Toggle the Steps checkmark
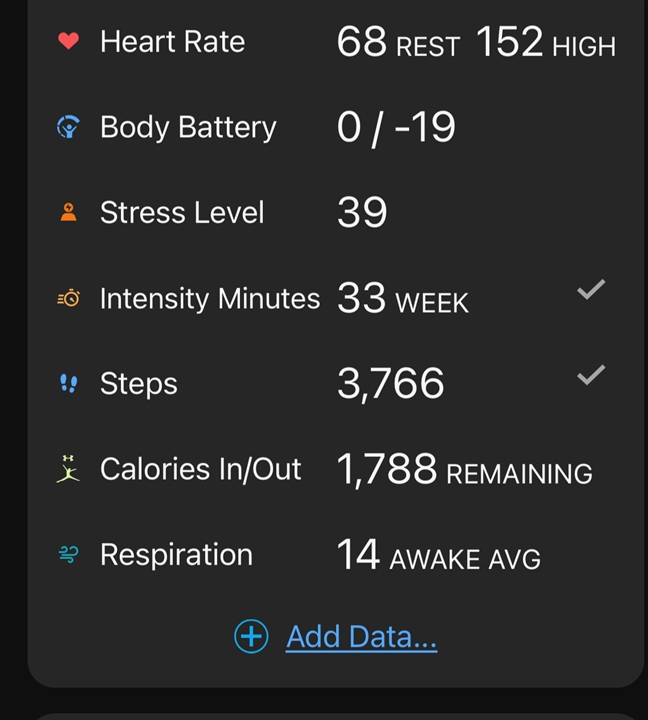This screenshot has width=648, height=720. (591, 375)
